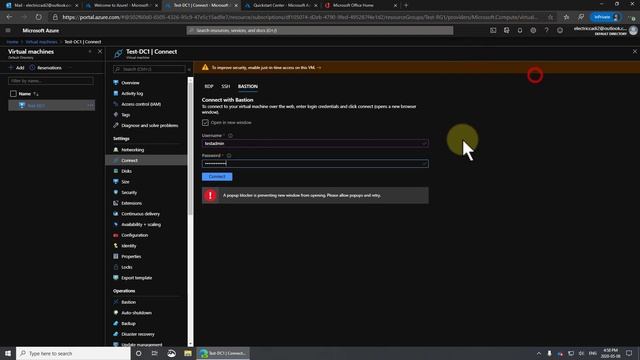The height and width of the screenshot is (360, 640).
Task: Open Azure portal settings gear
Action: 533,31
